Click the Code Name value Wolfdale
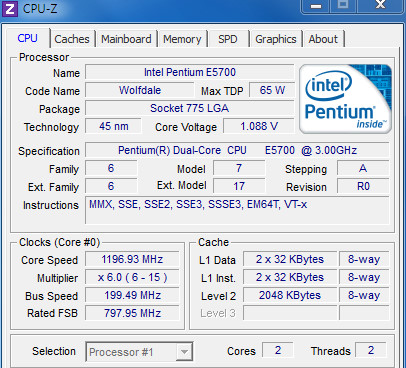The width and height of the screenshot is (406, 368). tap(140, 90)
